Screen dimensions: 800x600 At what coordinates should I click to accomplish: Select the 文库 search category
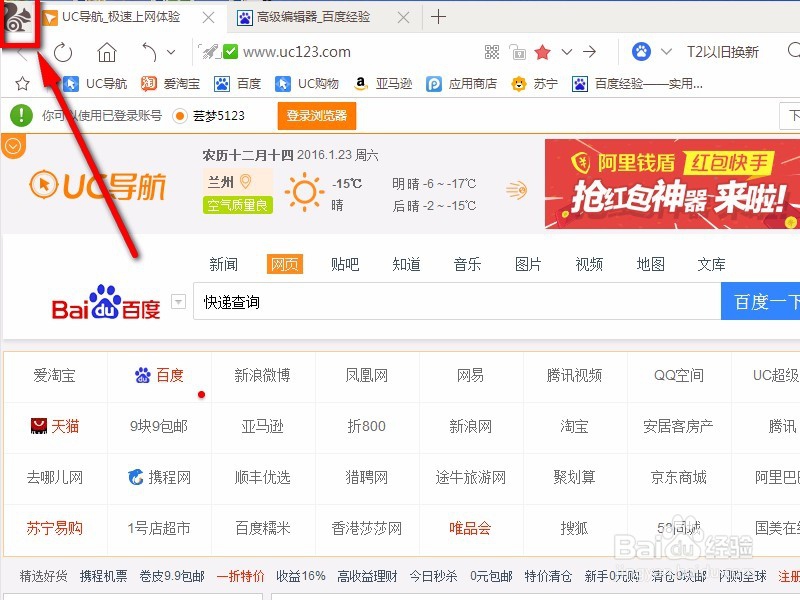pos(711,264)
